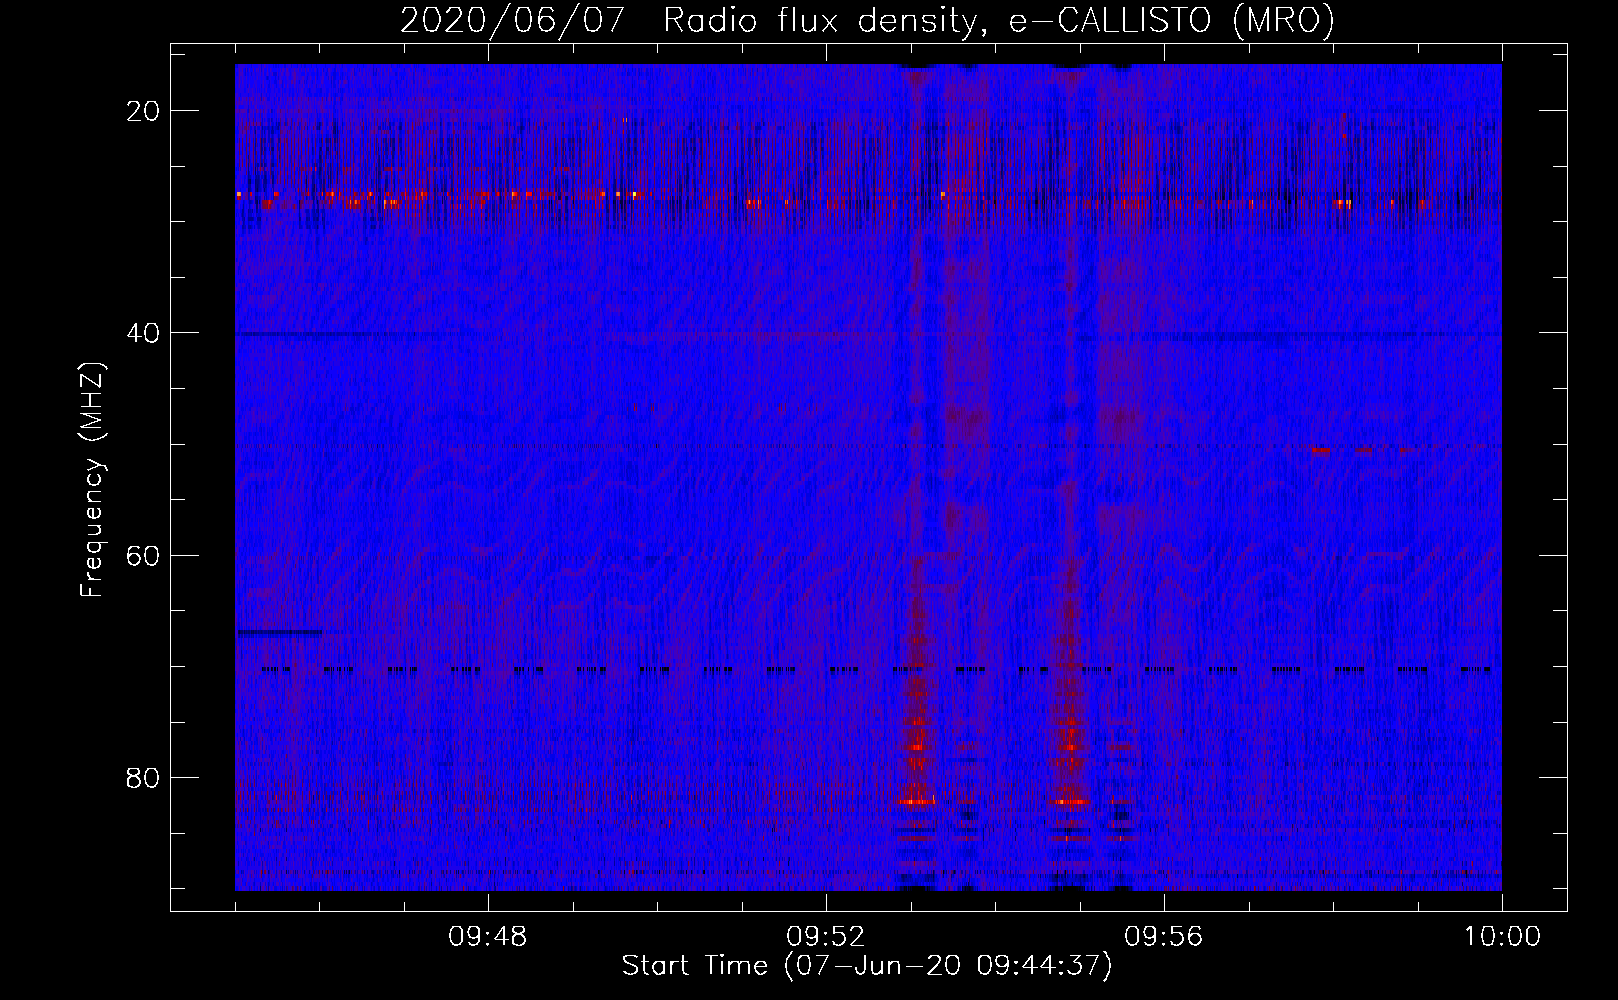Click the bright radio burst near 09:55 at 82 MHz
This screenshot has height=1000, width=1618.
[x=1072, y=801]
